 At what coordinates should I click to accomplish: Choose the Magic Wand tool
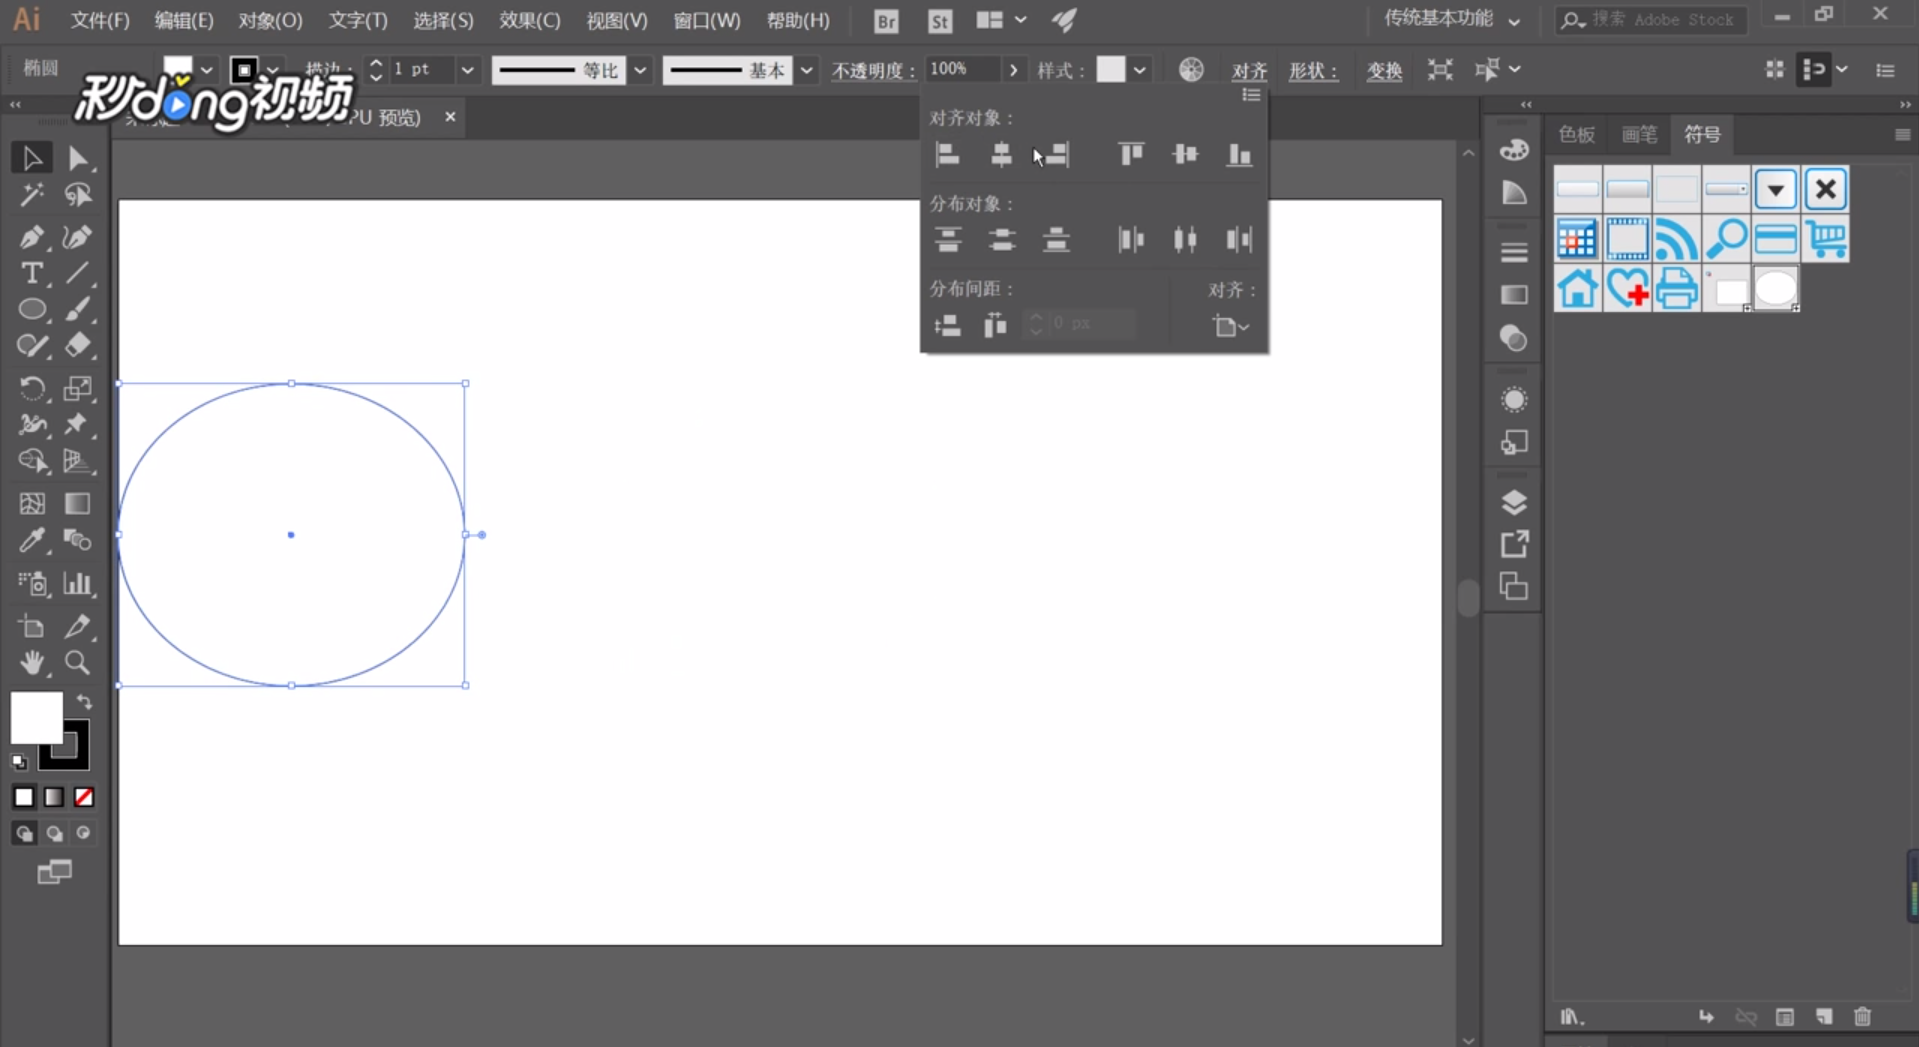coord(31,195)
